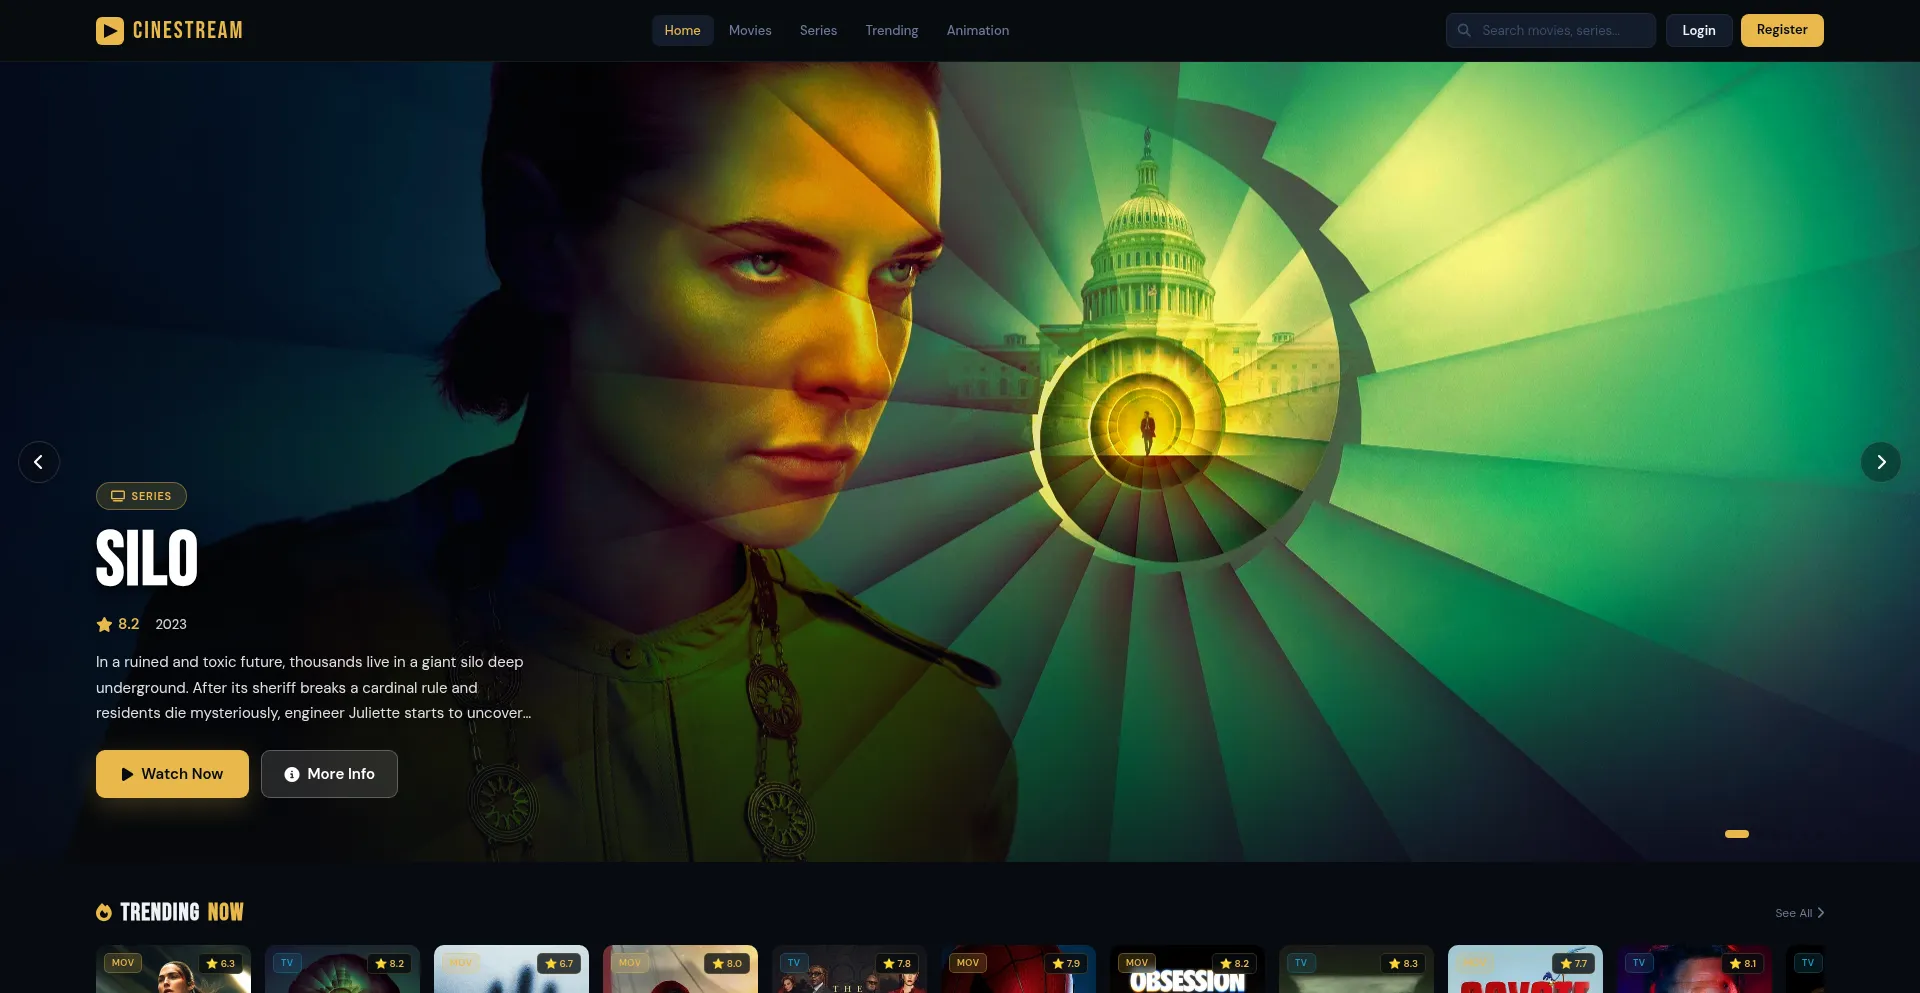Viewport: 1920px width, 993px height.
Task: Open the Home nav tab
Action: (x=683, y=31)
